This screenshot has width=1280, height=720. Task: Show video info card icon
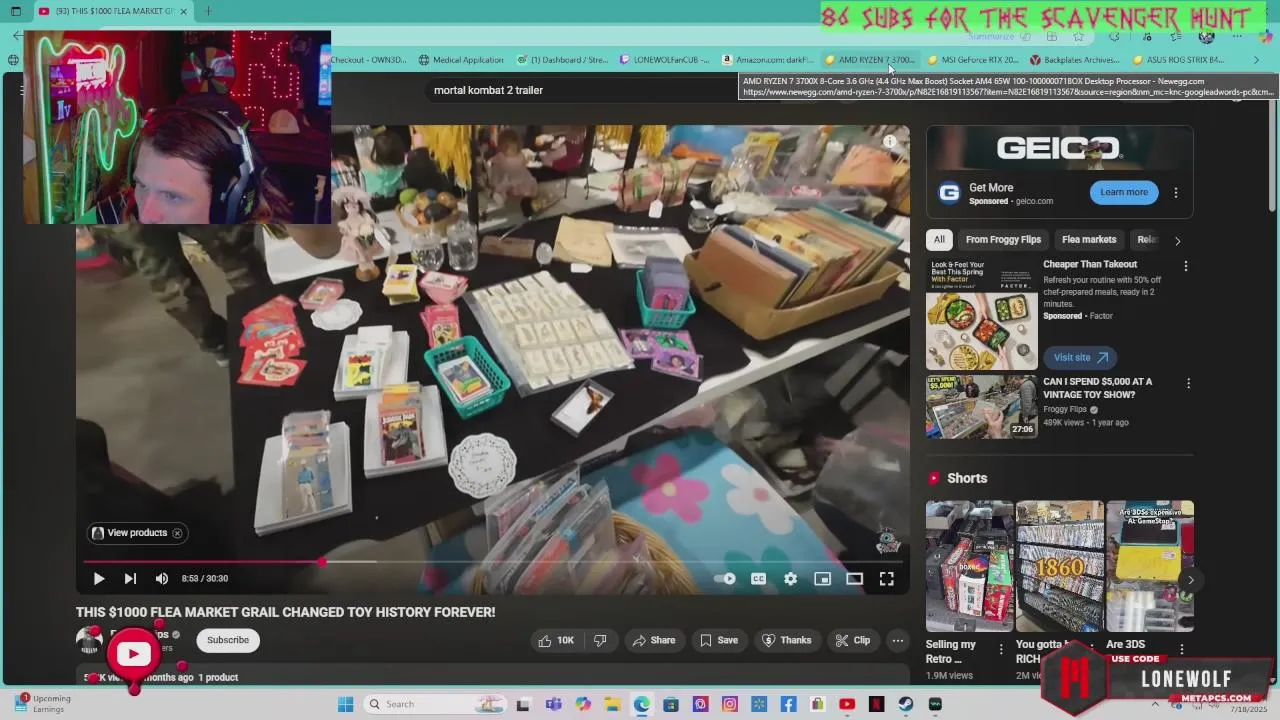pos(890,142)
